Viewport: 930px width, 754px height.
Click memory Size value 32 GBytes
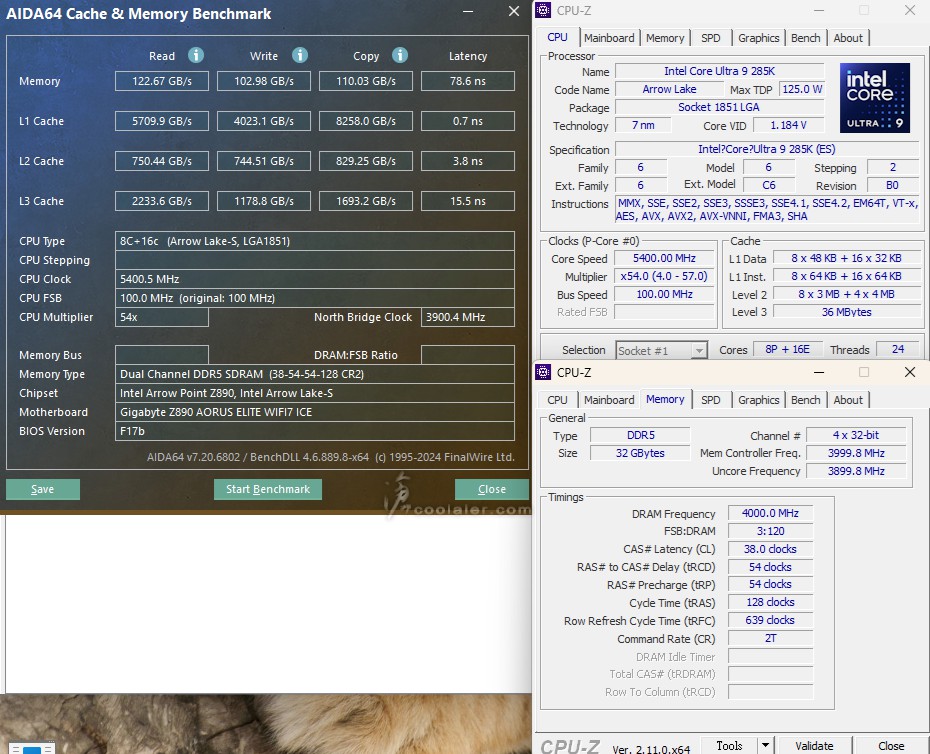(x=640, y=453)
